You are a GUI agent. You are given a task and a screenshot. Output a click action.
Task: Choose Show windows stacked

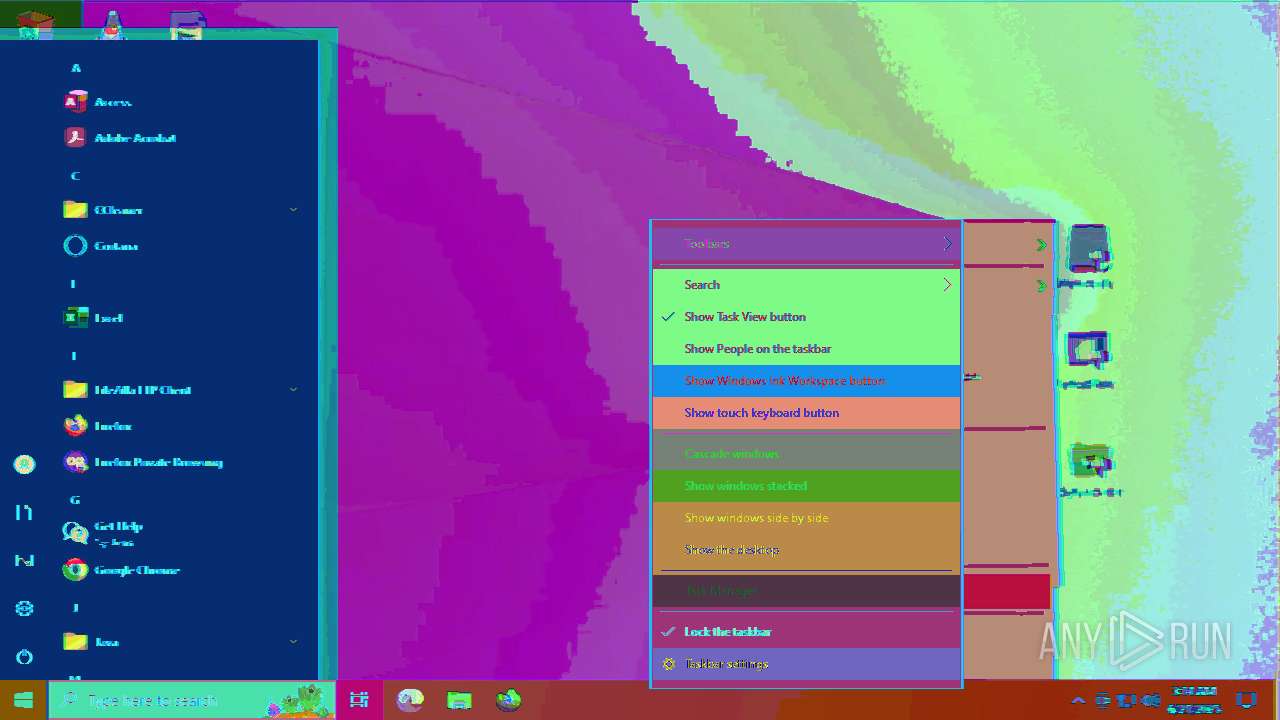click(x=806, y=486)
